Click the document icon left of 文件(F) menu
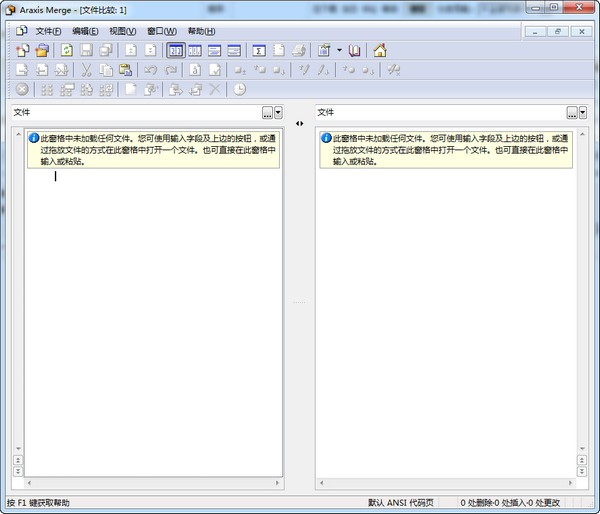 click(x=21, y=31)
